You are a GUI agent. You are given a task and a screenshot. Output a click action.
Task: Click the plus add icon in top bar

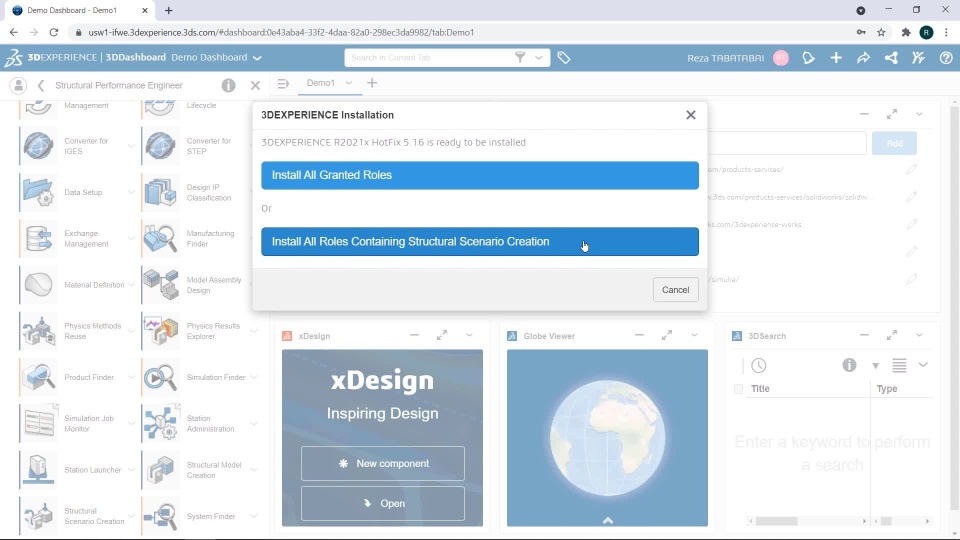(x=836, y=58)
